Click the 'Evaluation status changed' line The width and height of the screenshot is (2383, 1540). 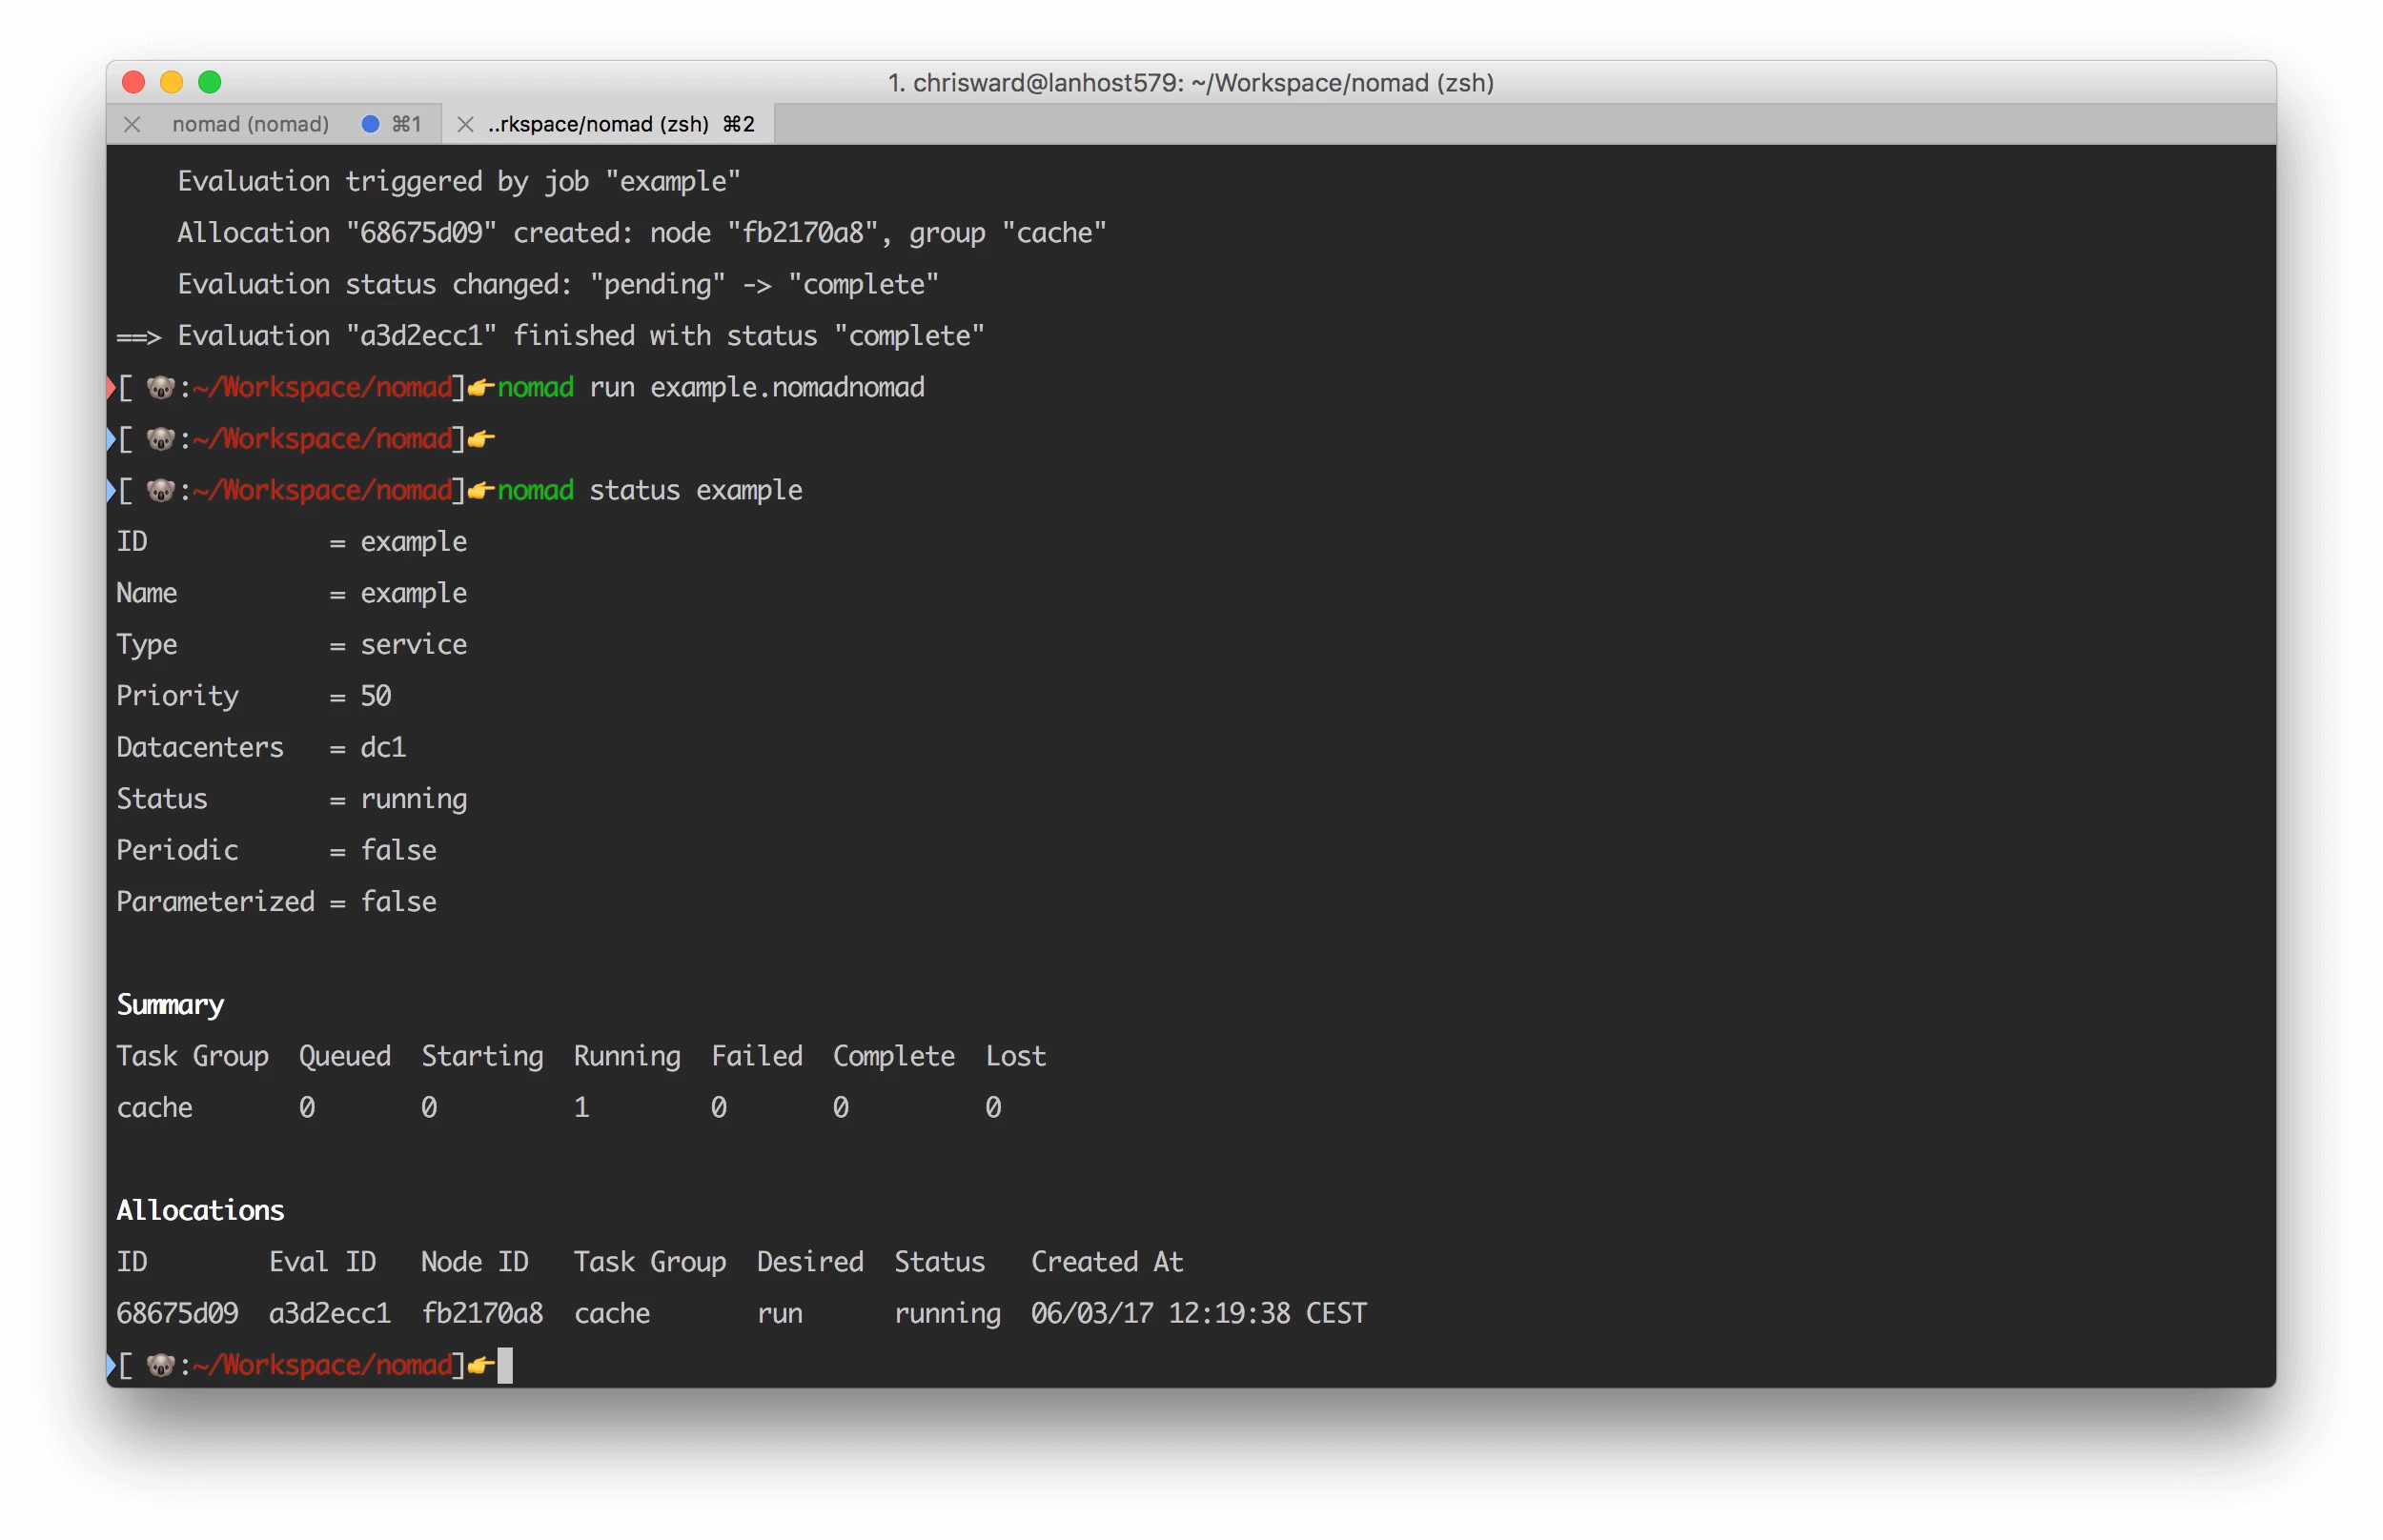(x=558, y=284)
